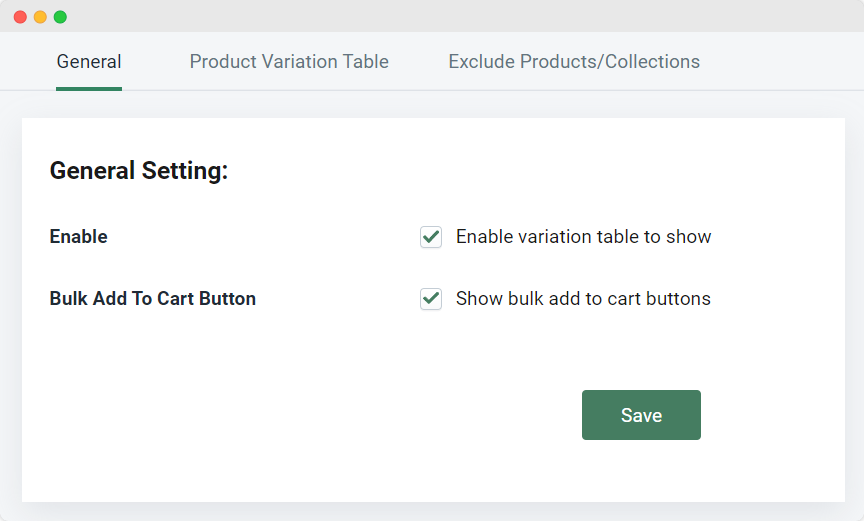
Task: Open the Product Variation Table tab
Action: [x=289, y=62]
